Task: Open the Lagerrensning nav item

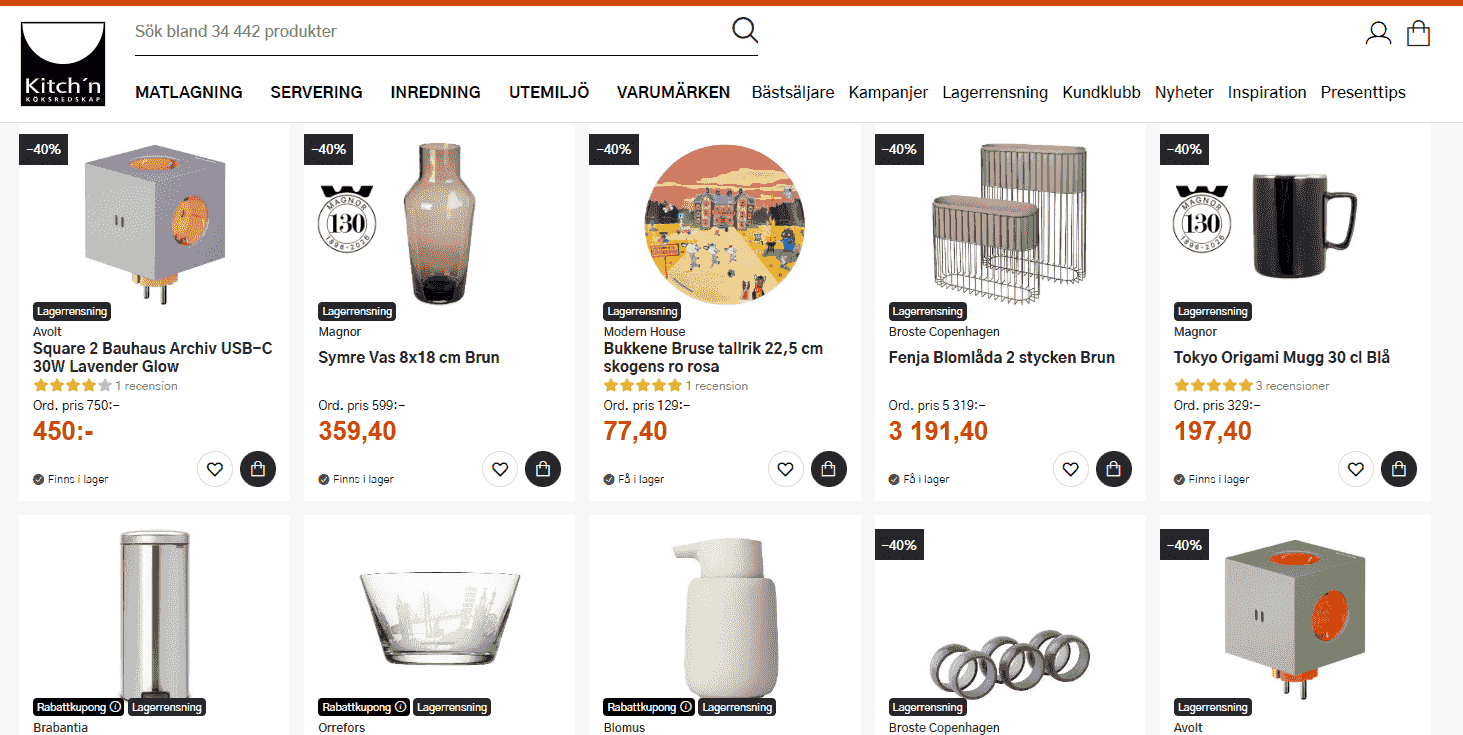Action: click(x=995, y=92)
